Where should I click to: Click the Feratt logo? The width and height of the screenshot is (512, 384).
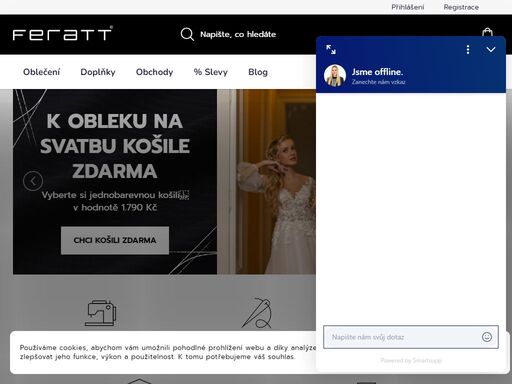click(x=63, y=33)
